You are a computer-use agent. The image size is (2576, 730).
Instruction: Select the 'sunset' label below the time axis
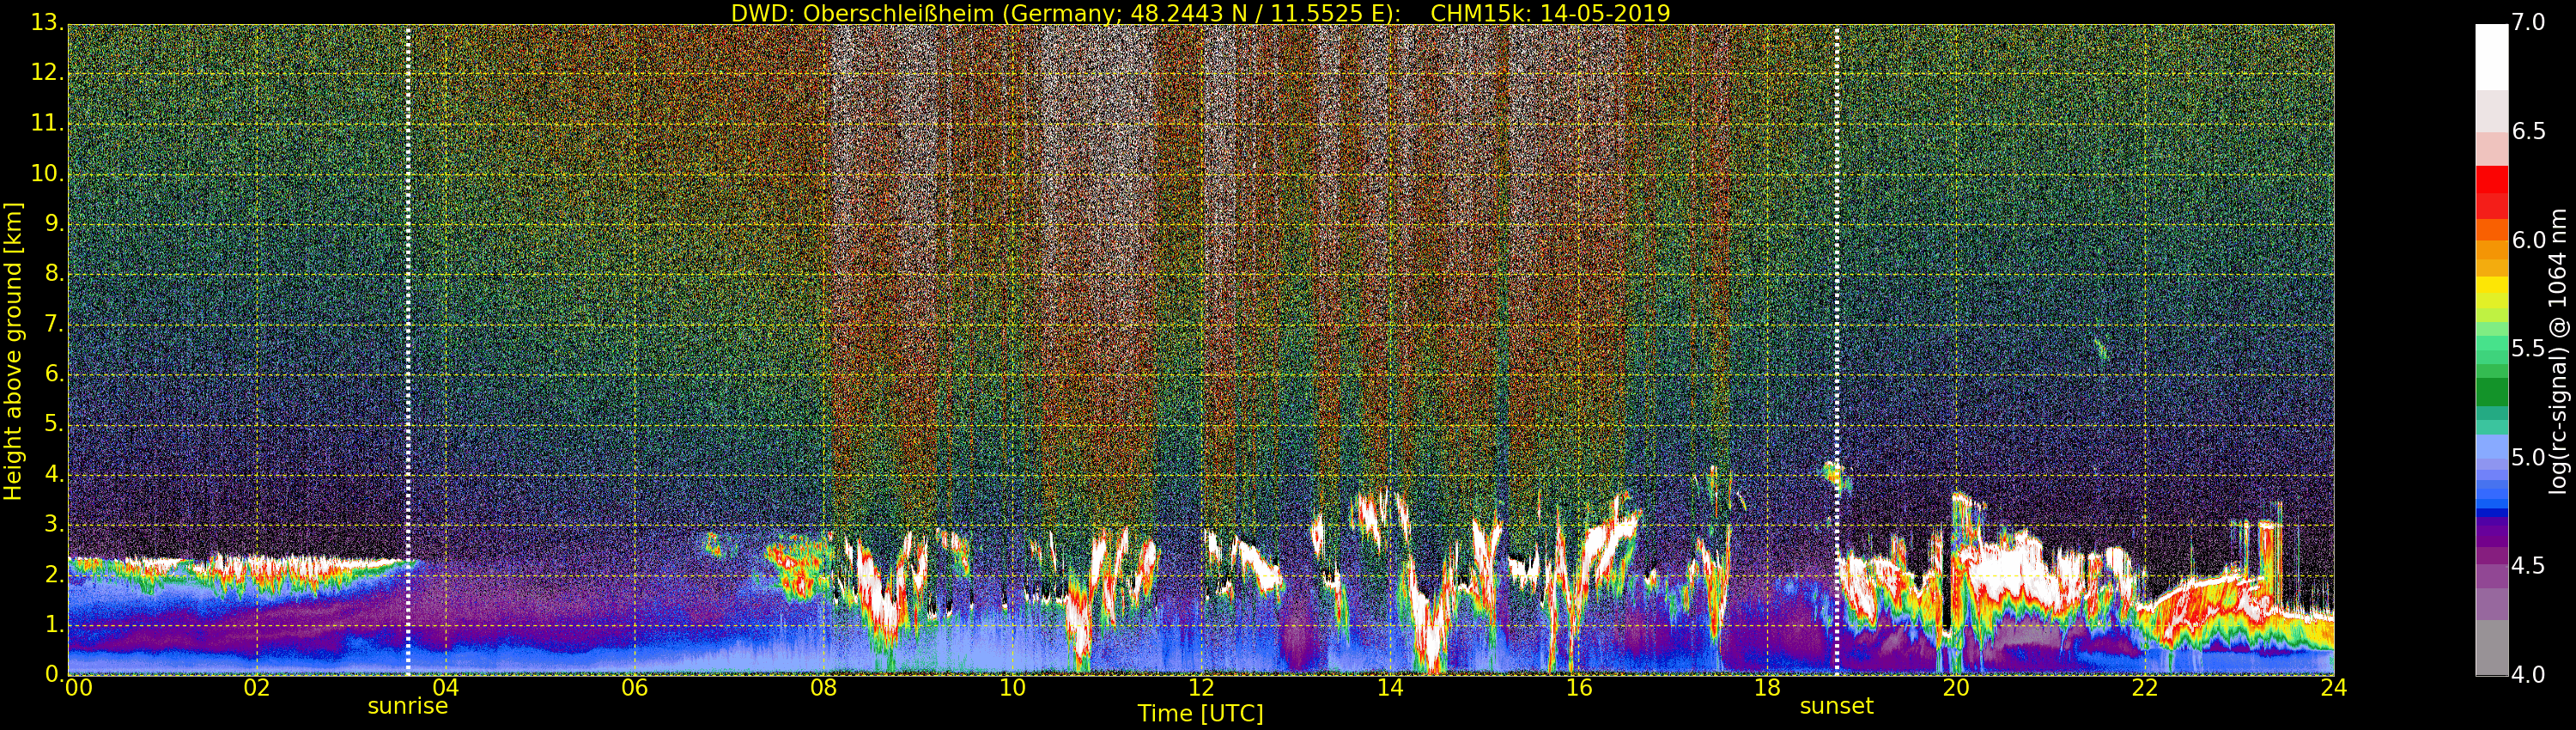(x=1836, y=706)
